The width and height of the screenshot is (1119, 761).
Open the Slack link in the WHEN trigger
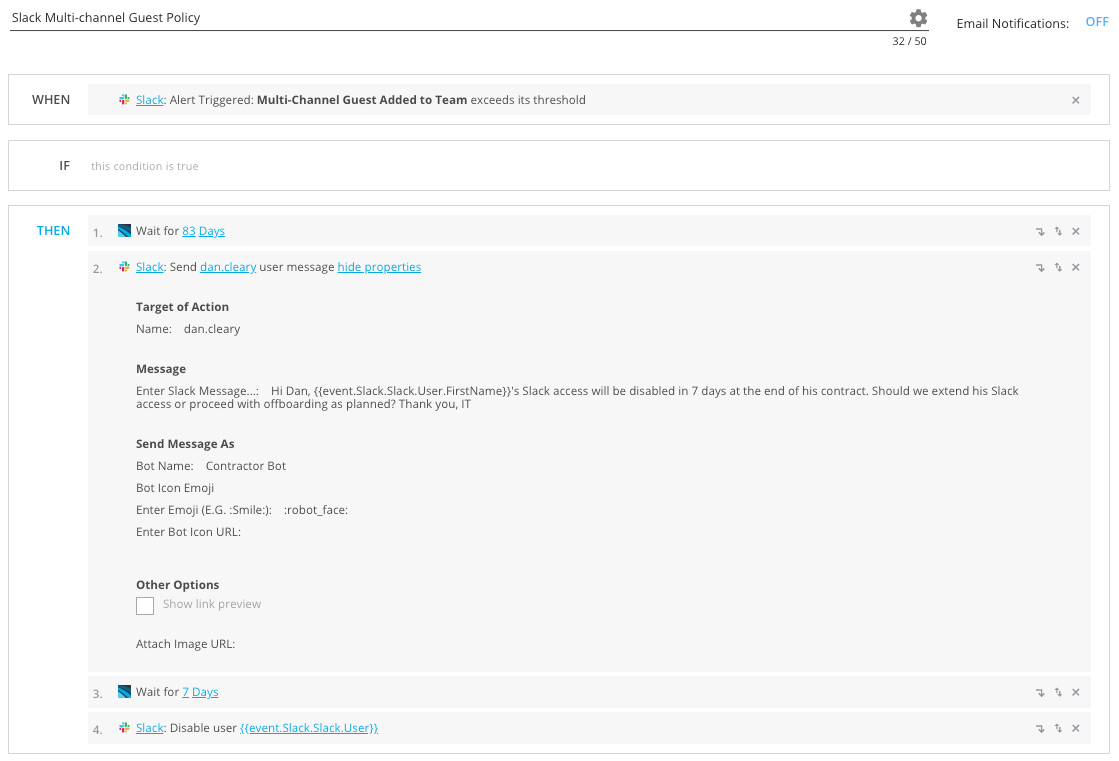click(150, 100)
